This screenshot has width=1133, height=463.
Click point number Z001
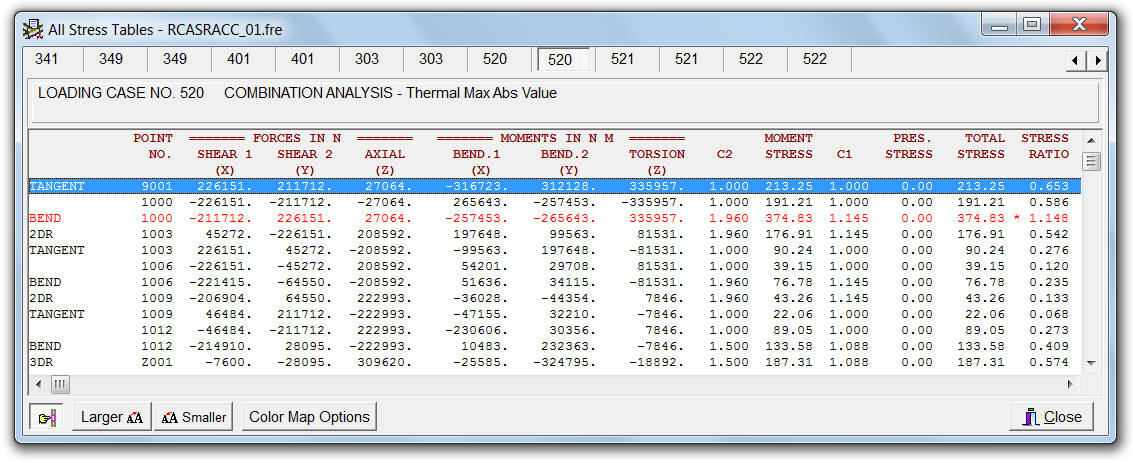pos(157,362)
